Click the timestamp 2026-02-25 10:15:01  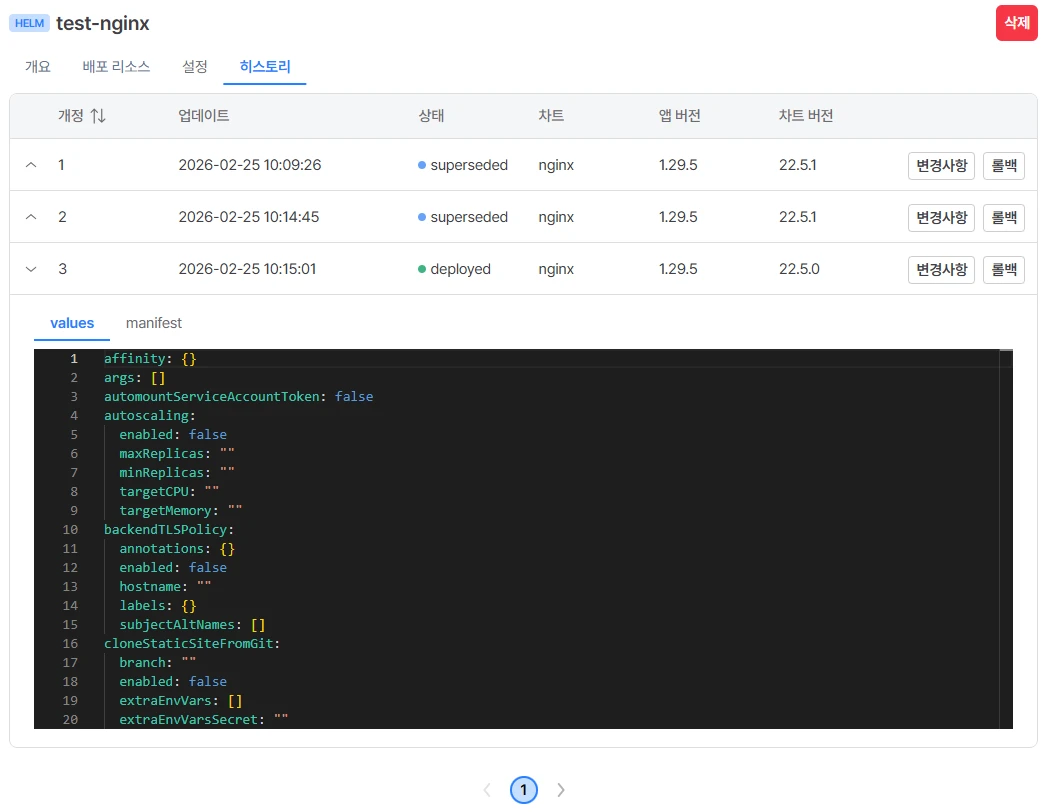click(247, 269)
